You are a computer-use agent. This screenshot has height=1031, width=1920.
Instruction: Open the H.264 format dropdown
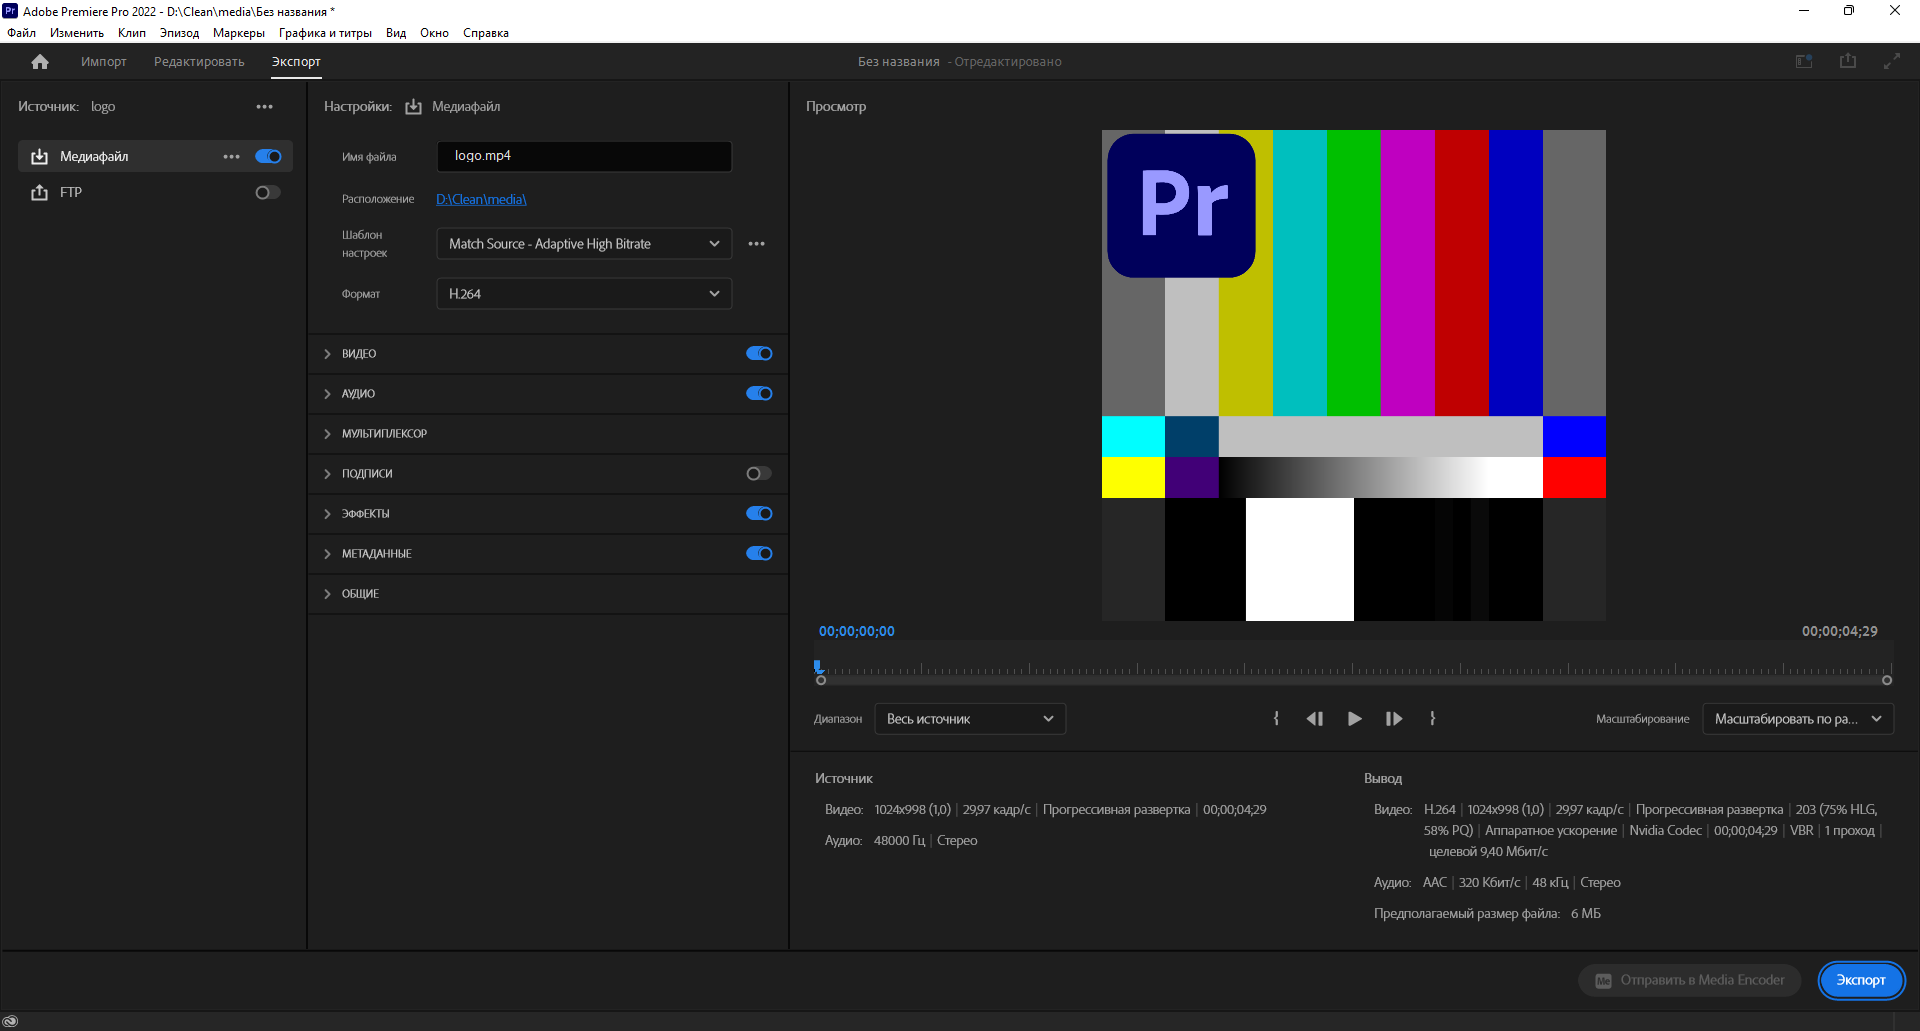[584, 294]
